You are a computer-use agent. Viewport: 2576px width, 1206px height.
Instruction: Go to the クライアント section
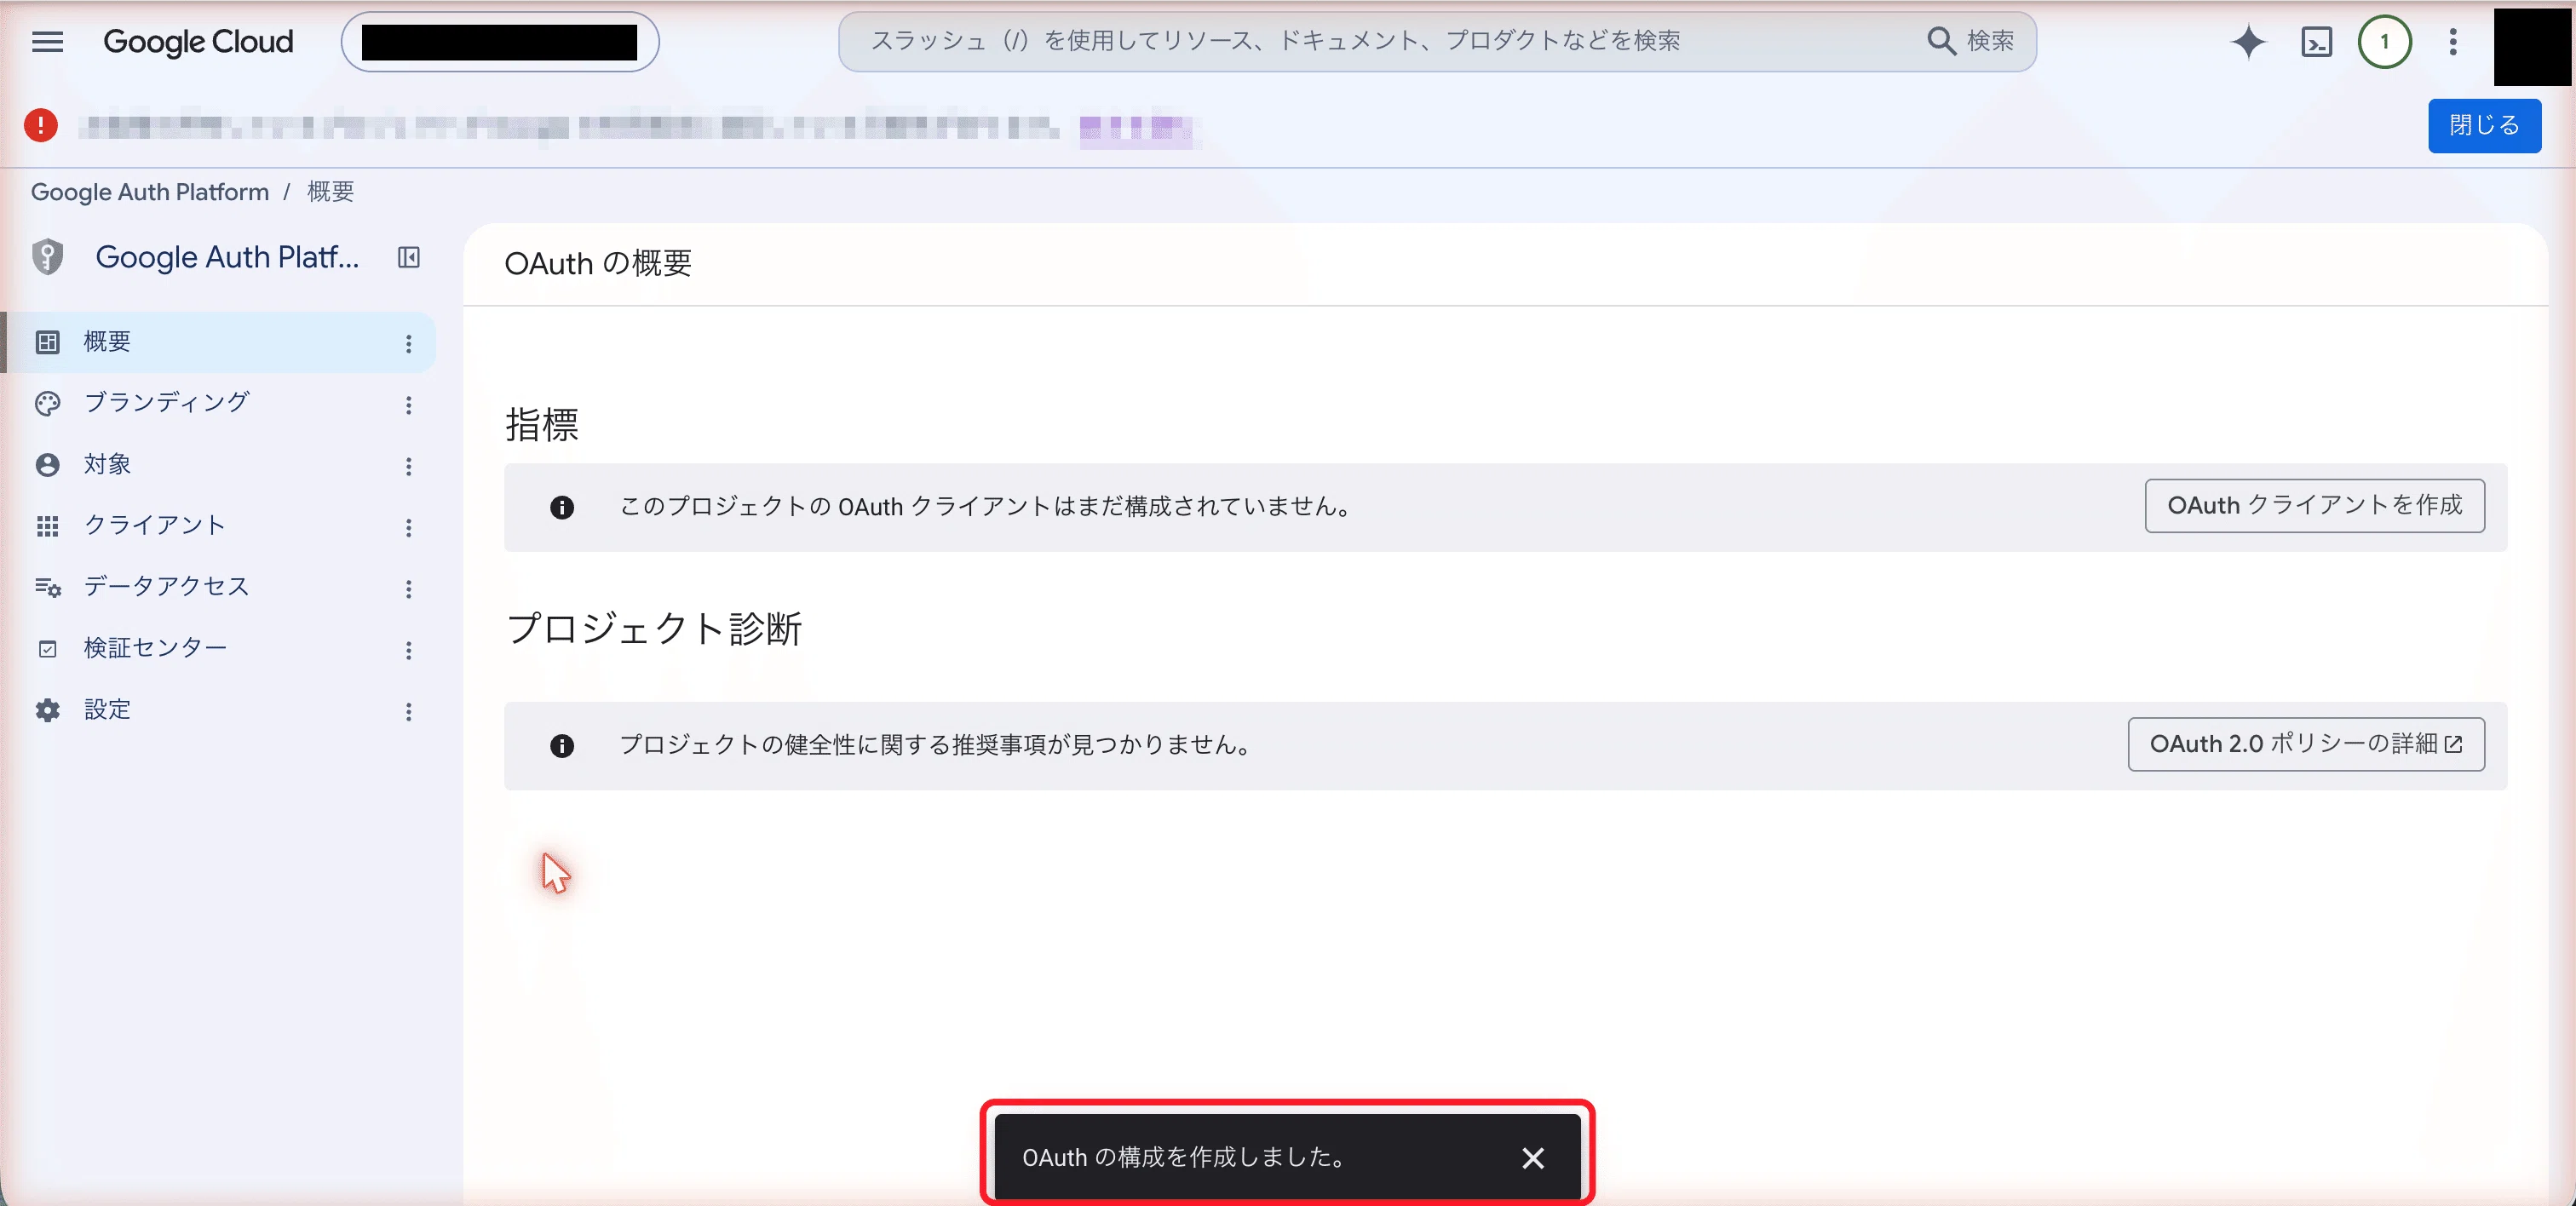[x=220, y=526]
